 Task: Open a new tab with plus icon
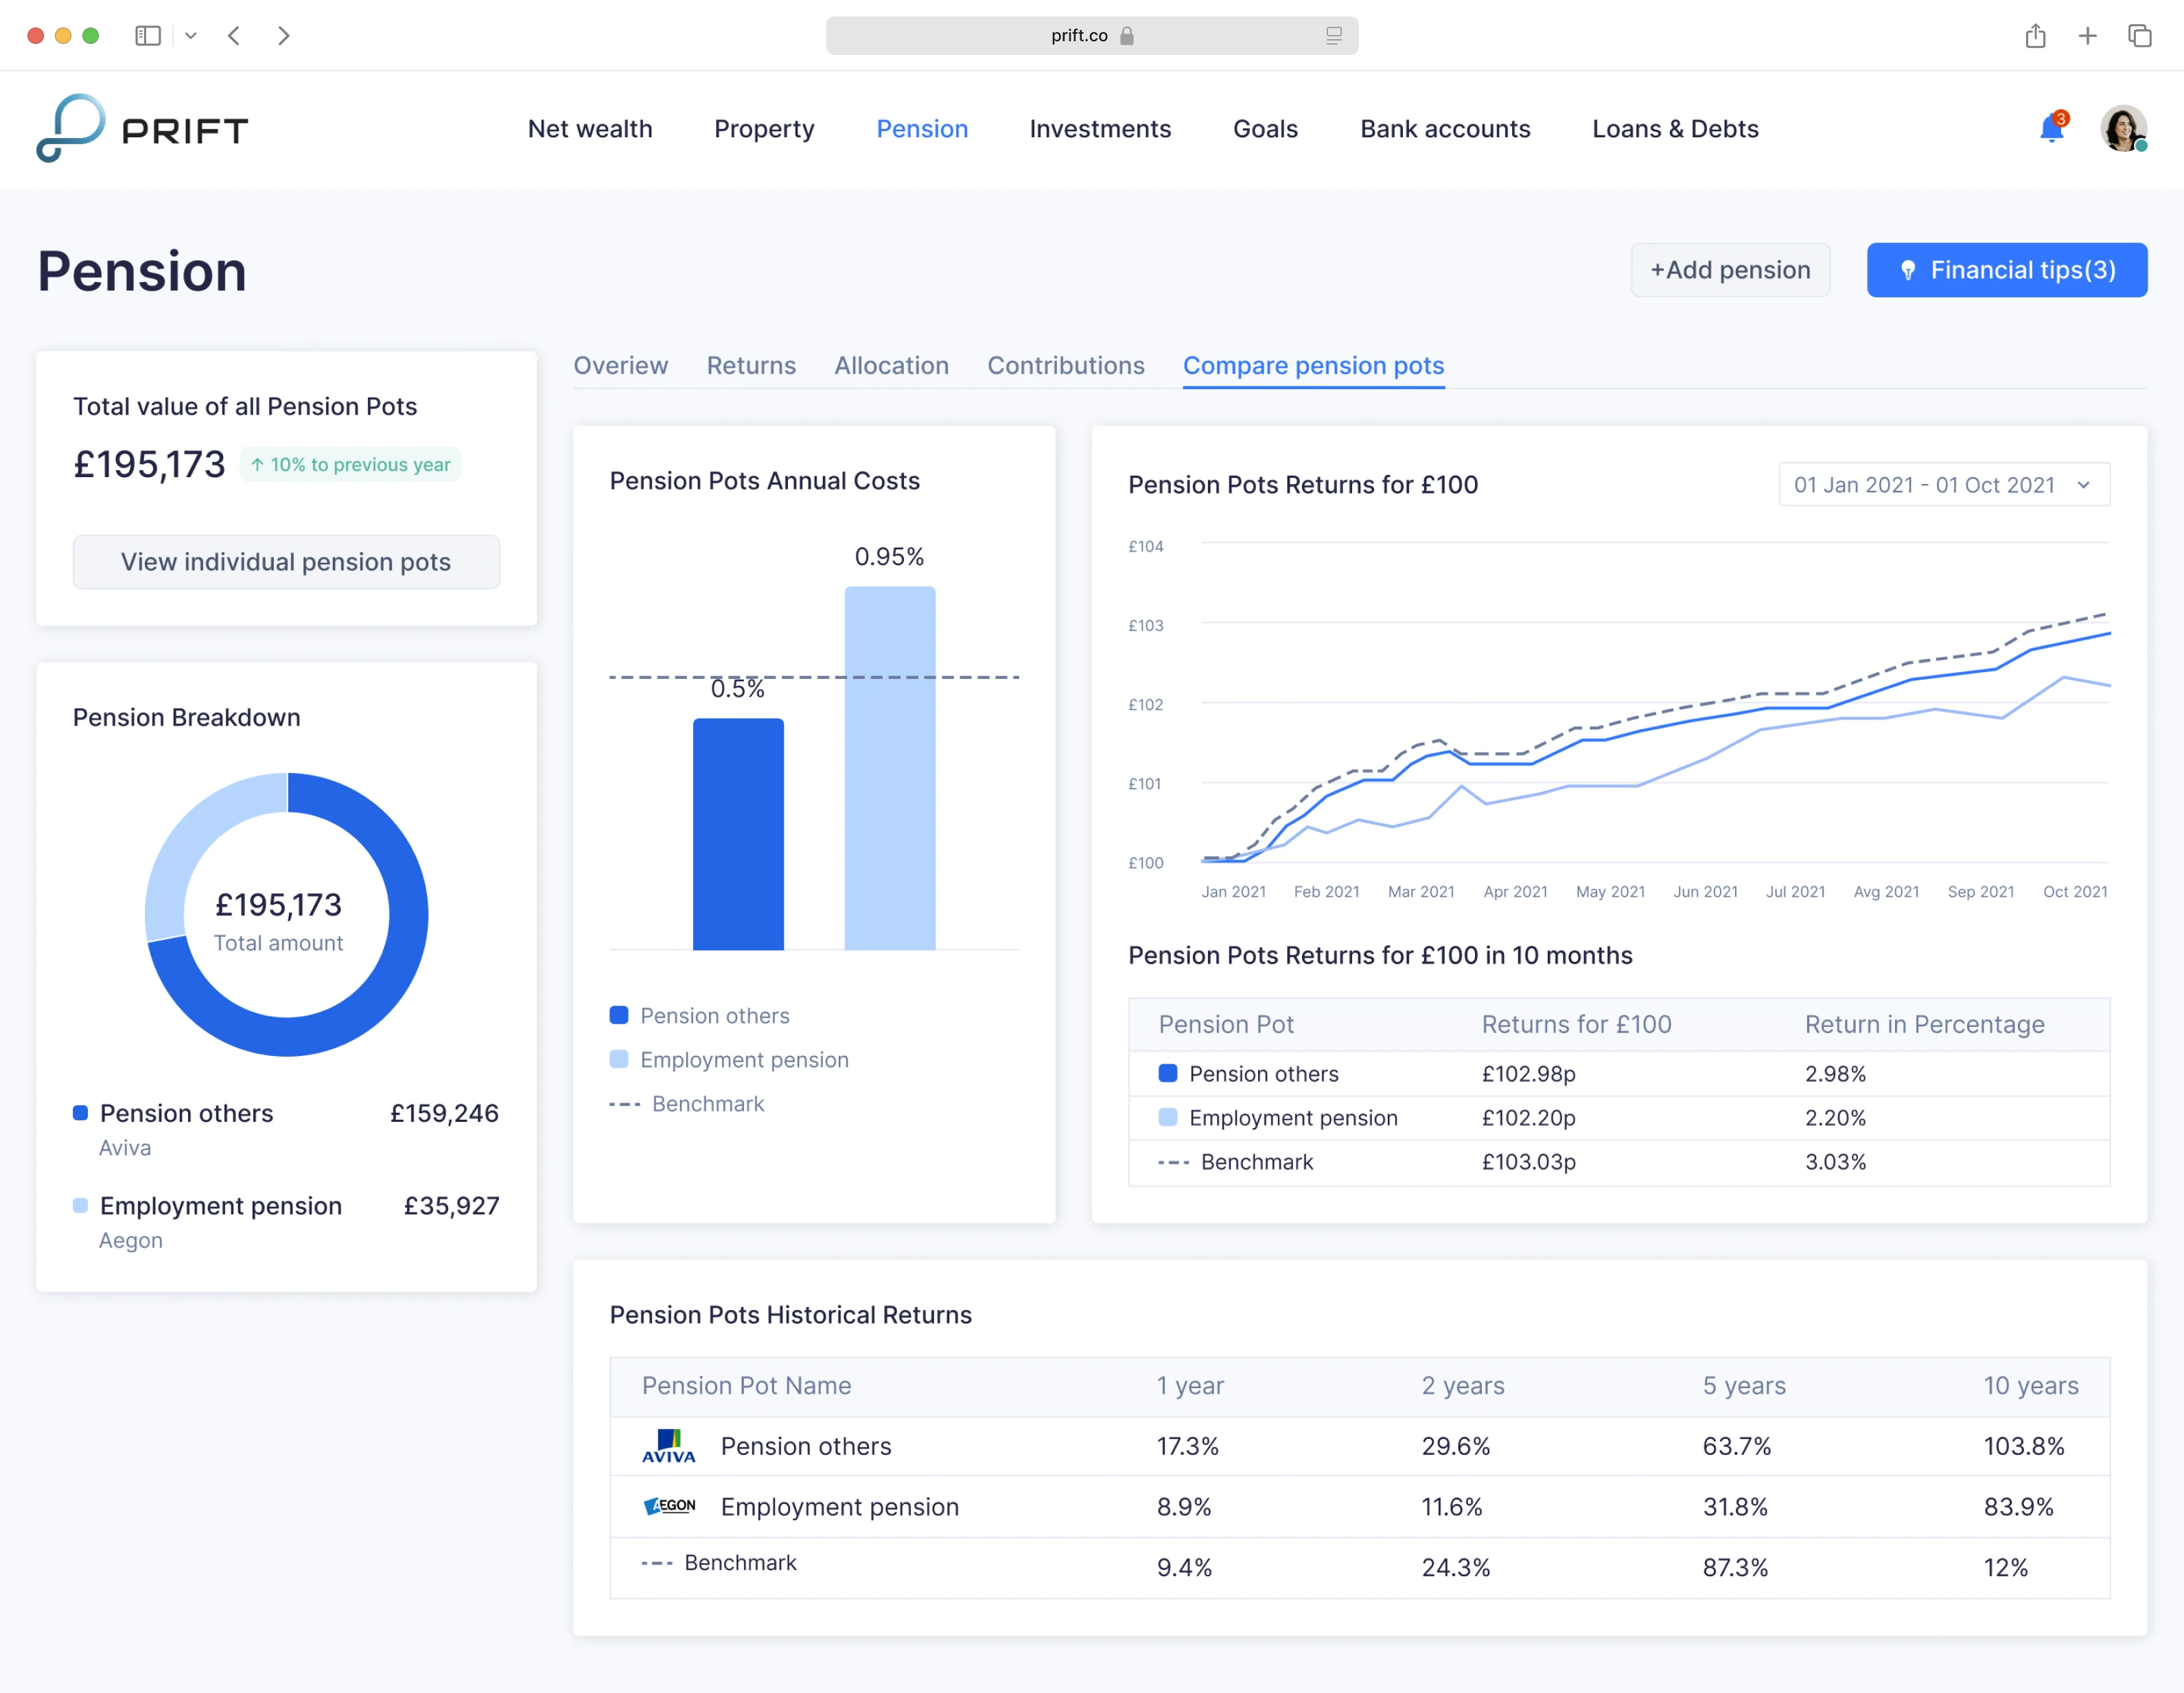pyautogui.click(x=2087, y=36)
